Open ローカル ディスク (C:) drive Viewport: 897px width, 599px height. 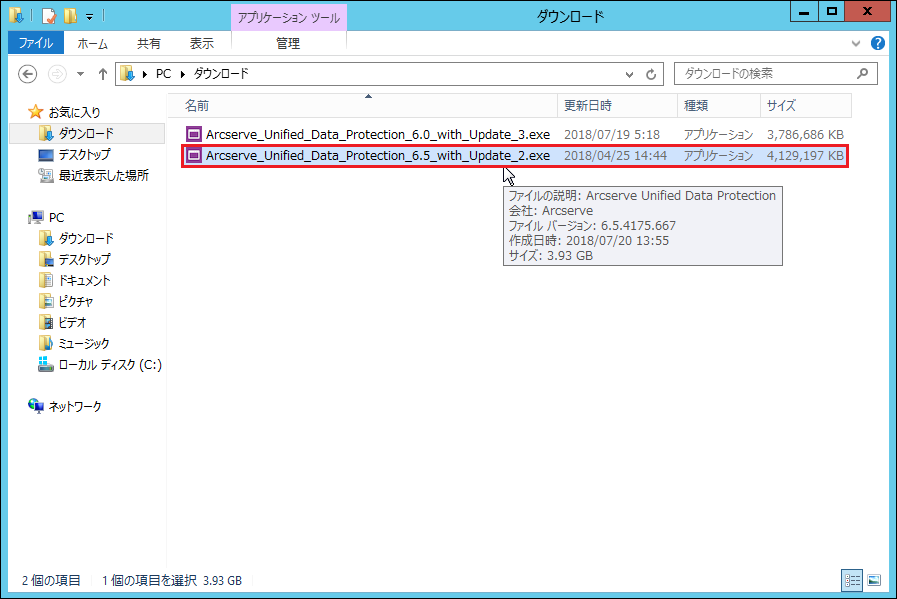coord(110,364)
